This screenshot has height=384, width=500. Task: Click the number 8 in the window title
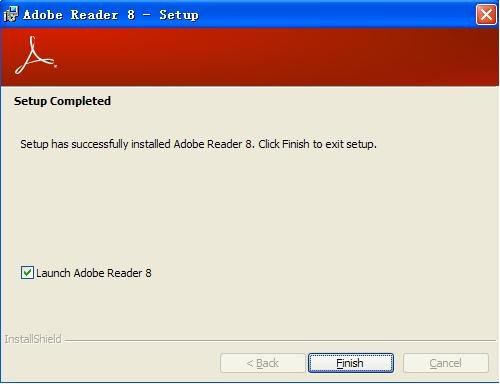[131, 15]
